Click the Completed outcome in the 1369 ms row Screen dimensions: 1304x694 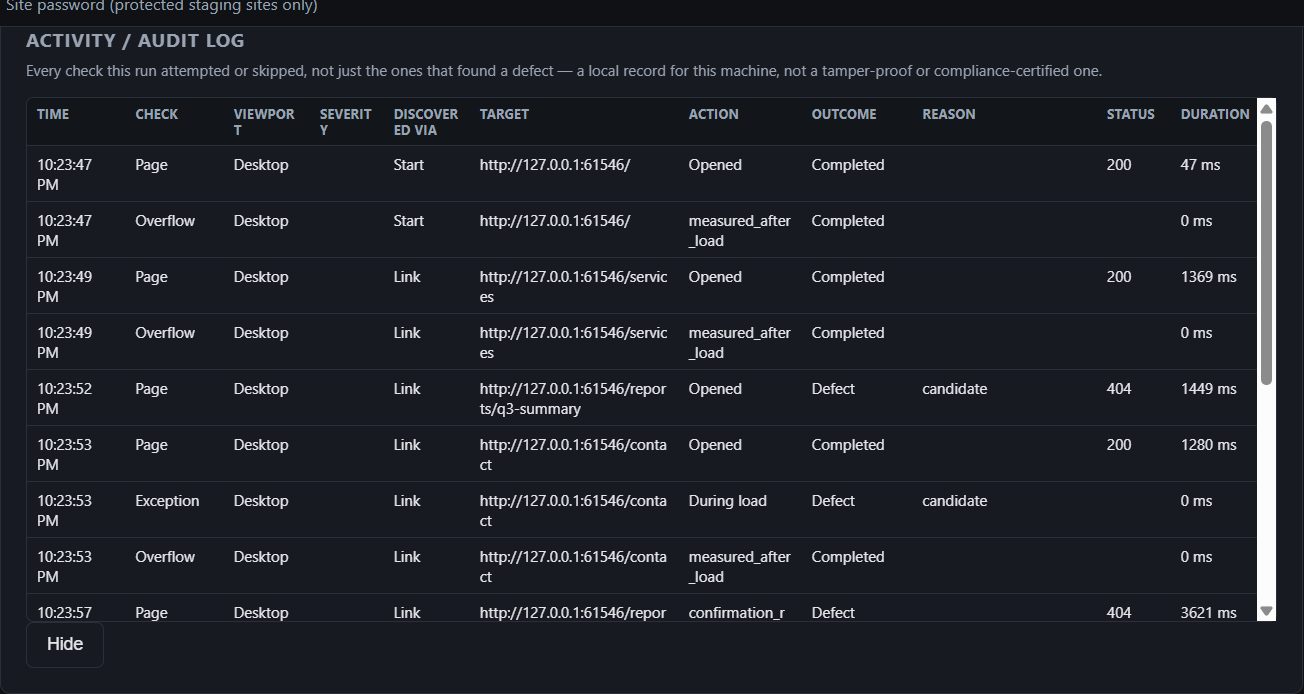click(x=848, y=277)
